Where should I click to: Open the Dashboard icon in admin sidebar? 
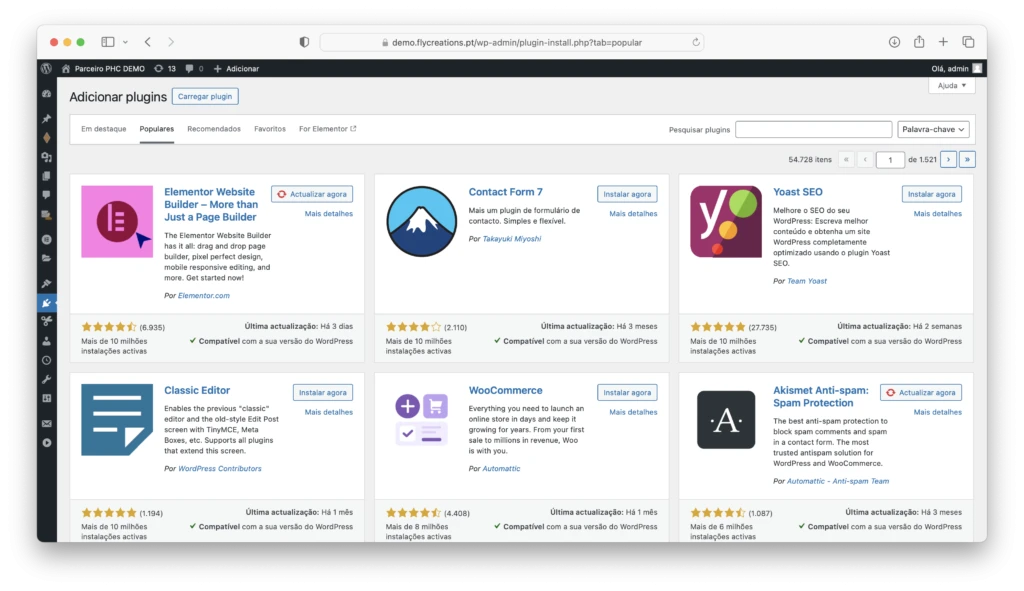46,93
